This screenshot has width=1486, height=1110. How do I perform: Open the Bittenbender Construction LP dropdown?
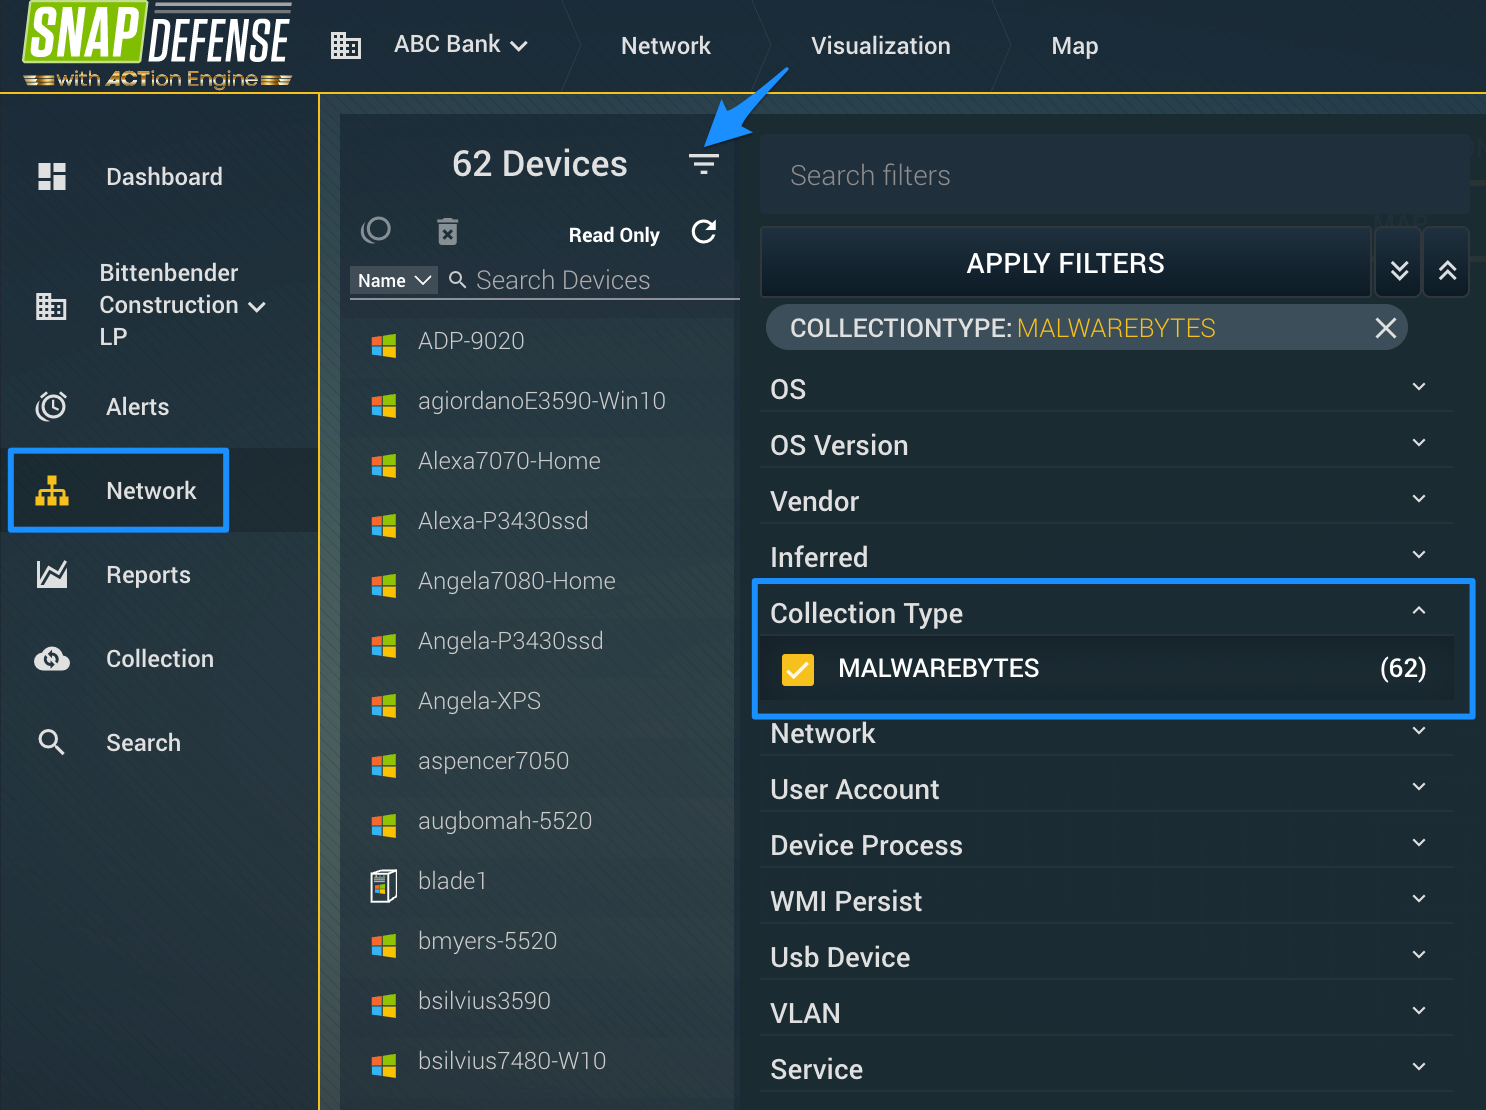(183, 305)
